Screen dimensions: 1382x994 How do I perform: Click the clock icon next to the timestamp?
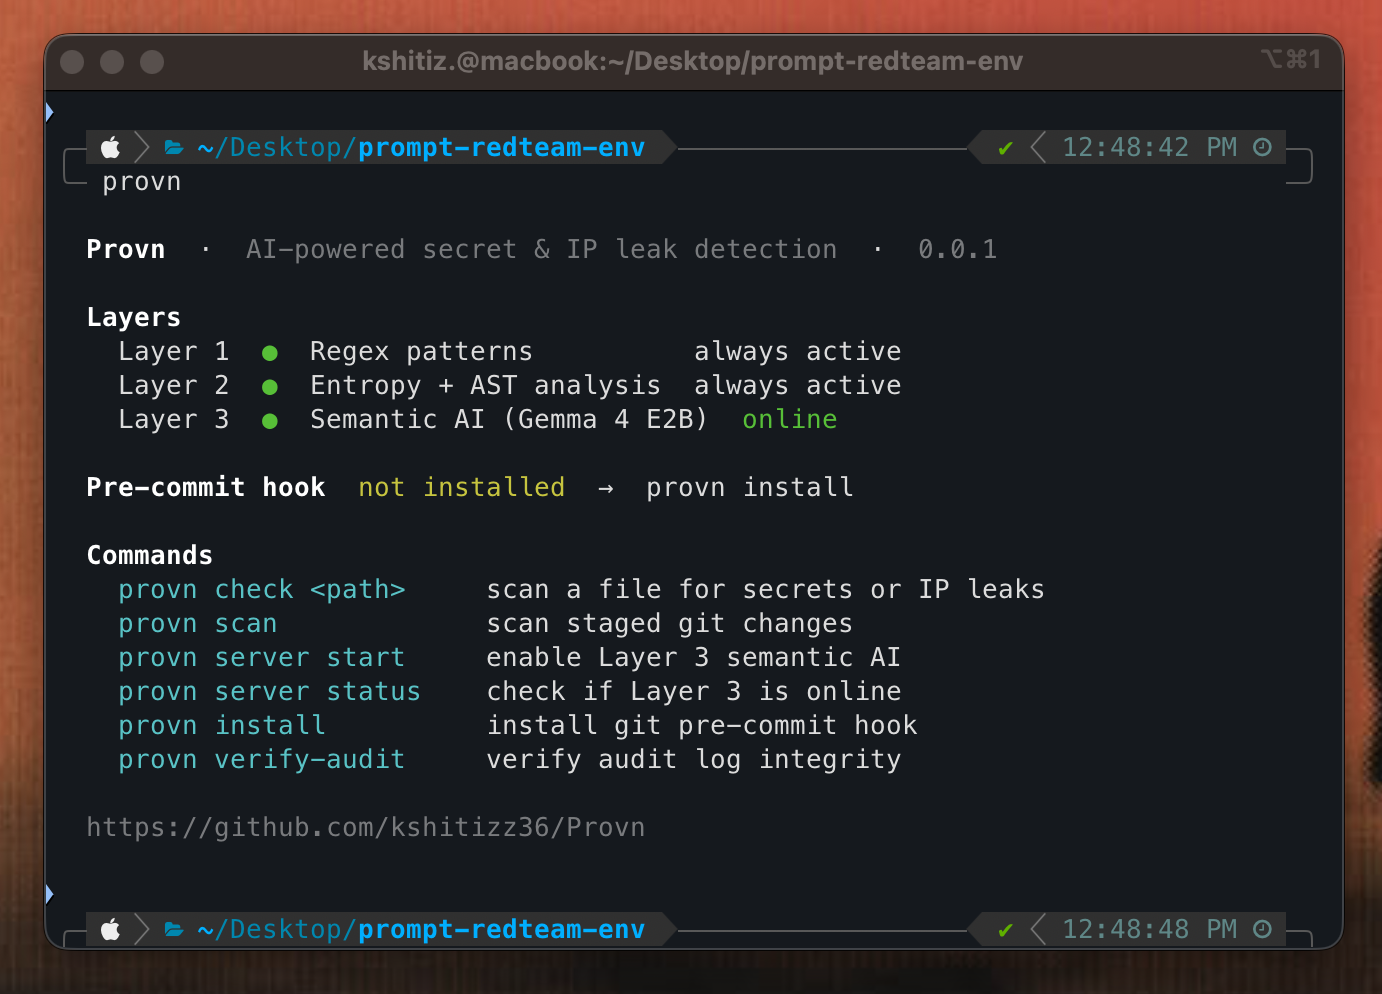coord(1262,147)
